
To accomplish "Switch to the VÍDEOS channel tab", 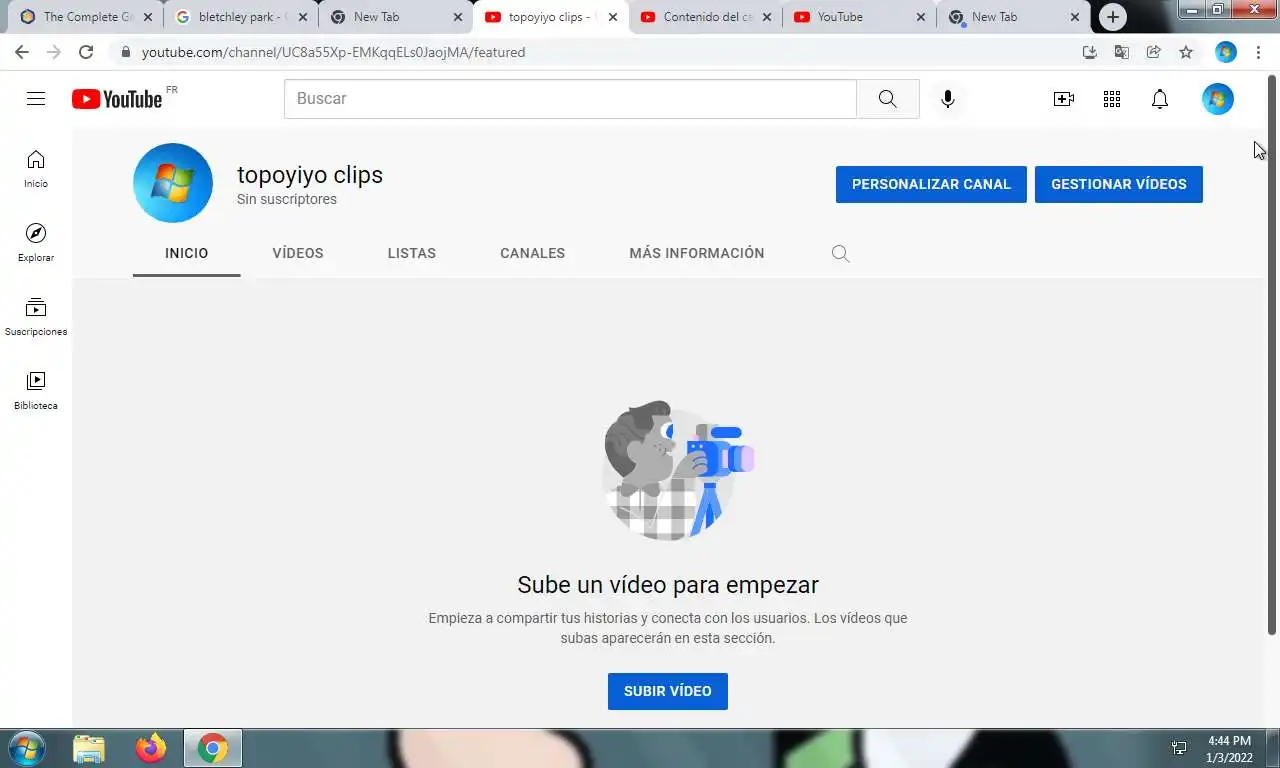I will click(x=298, y=253).
